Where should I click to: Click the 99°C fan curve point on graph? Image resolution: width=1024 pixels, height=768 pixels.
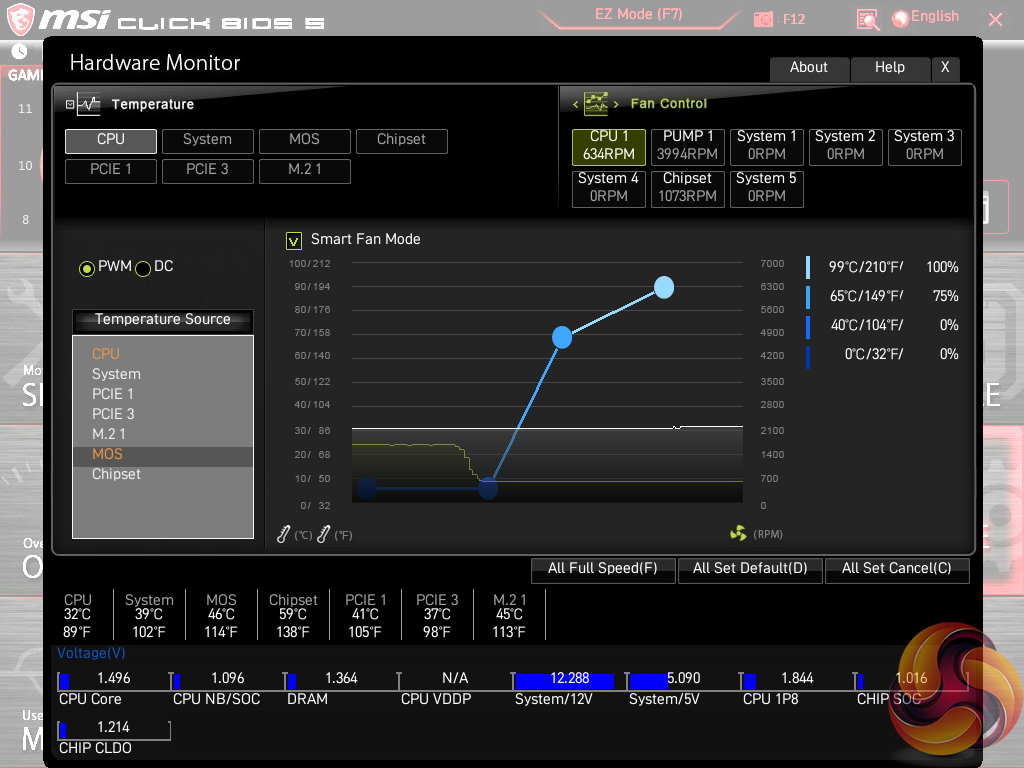point(664,288)
